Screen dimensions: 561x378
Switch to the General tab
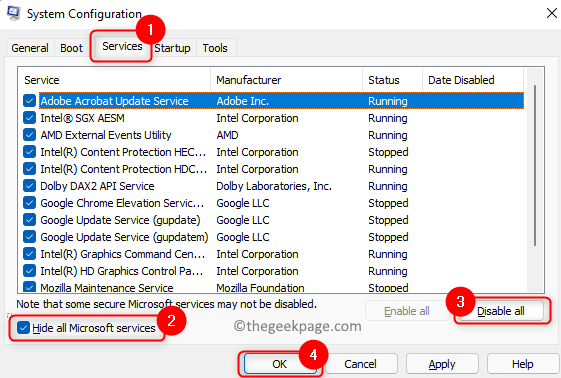coord(30,48)
